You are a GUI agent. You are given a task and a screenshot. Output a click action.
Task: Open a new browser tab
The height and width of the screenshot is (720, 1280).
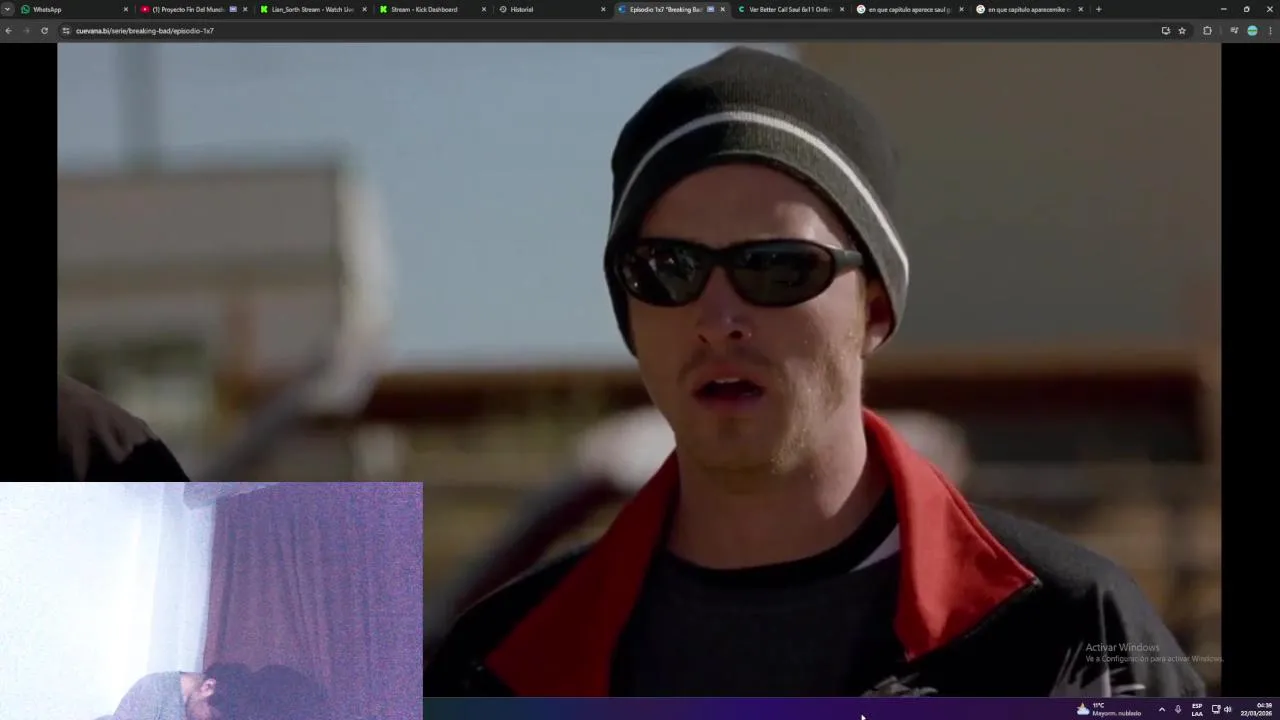click(x=1098, y=9)
